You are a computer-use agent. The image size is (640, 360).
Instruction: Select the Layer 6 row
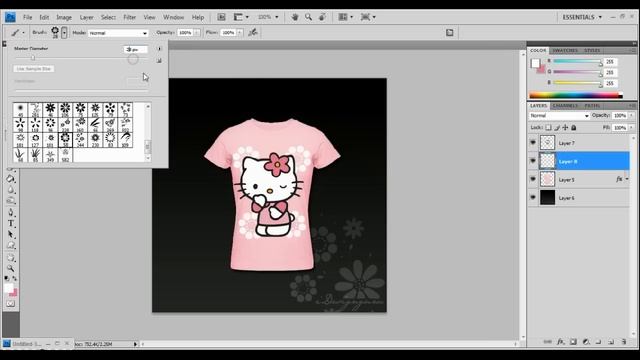tap(579, 198)
